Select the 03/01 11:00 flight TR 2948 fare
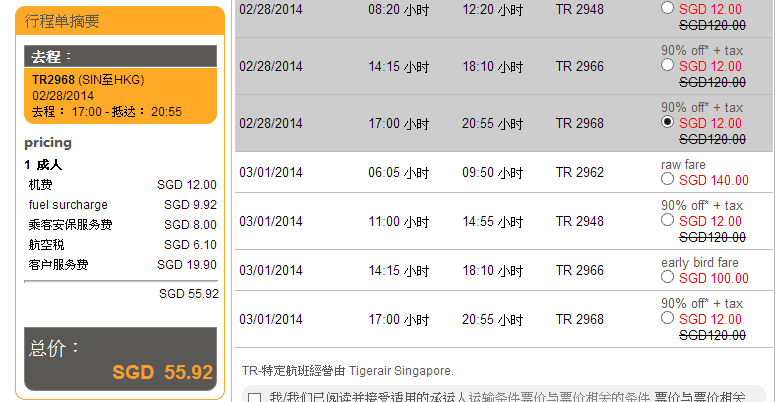This screenshot has width=783, height=402. coord(668,221)
